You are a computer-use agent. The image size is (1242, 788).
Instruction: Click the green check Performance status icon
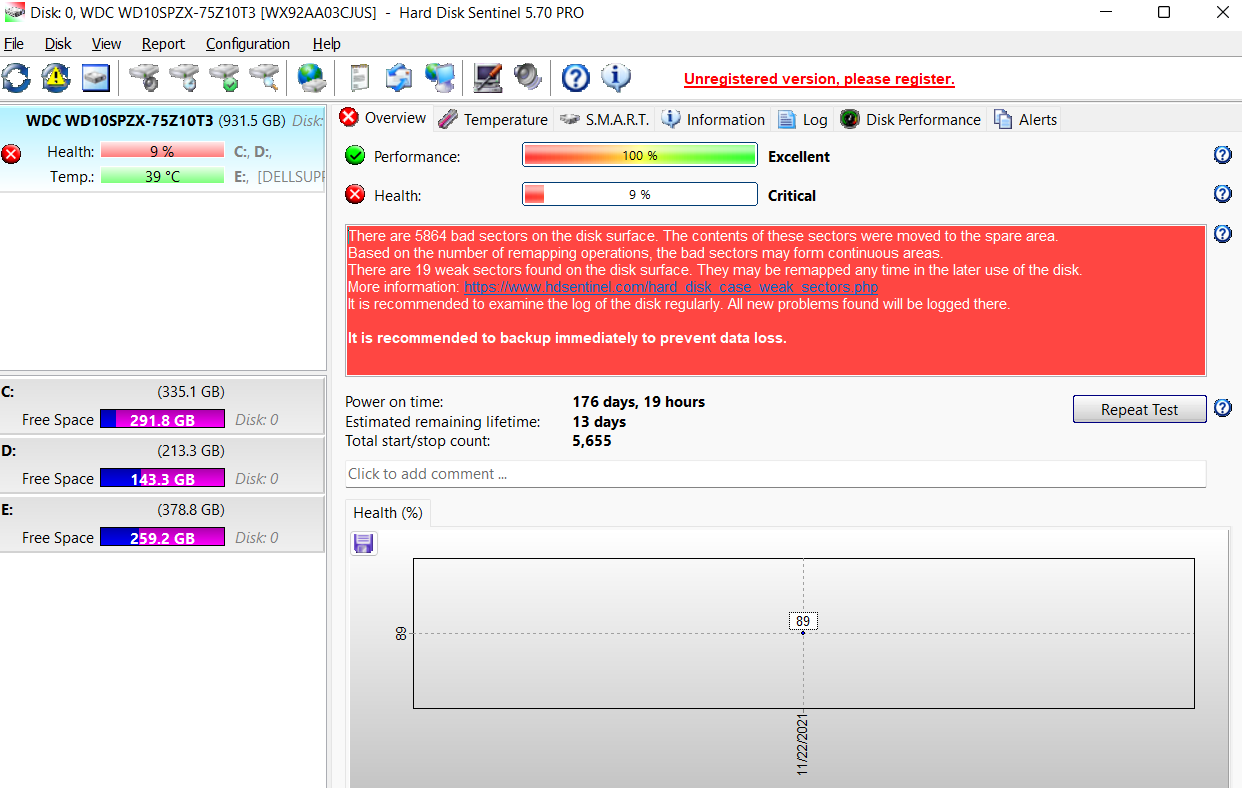(355, 156)
